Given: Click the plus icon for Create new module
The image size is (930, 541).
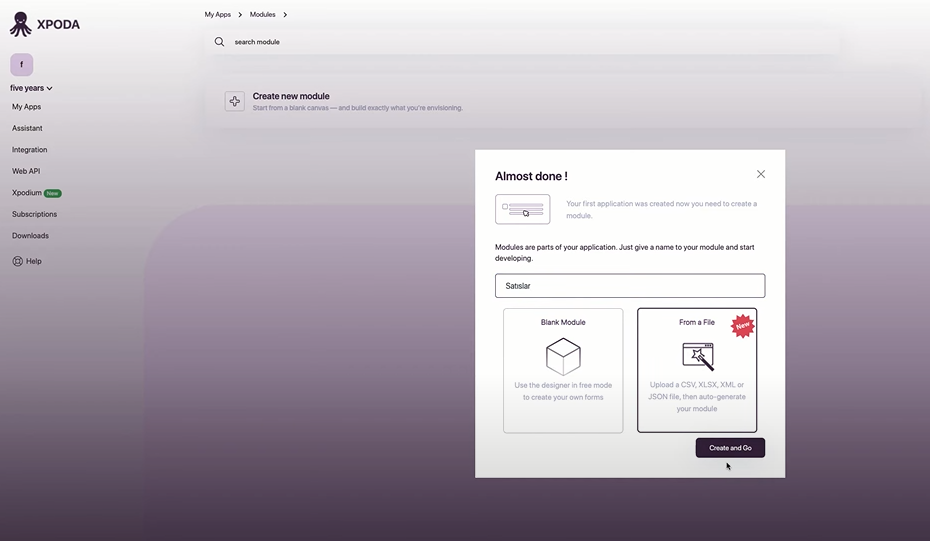Looking at the screenshot, I should coord(235,101).
